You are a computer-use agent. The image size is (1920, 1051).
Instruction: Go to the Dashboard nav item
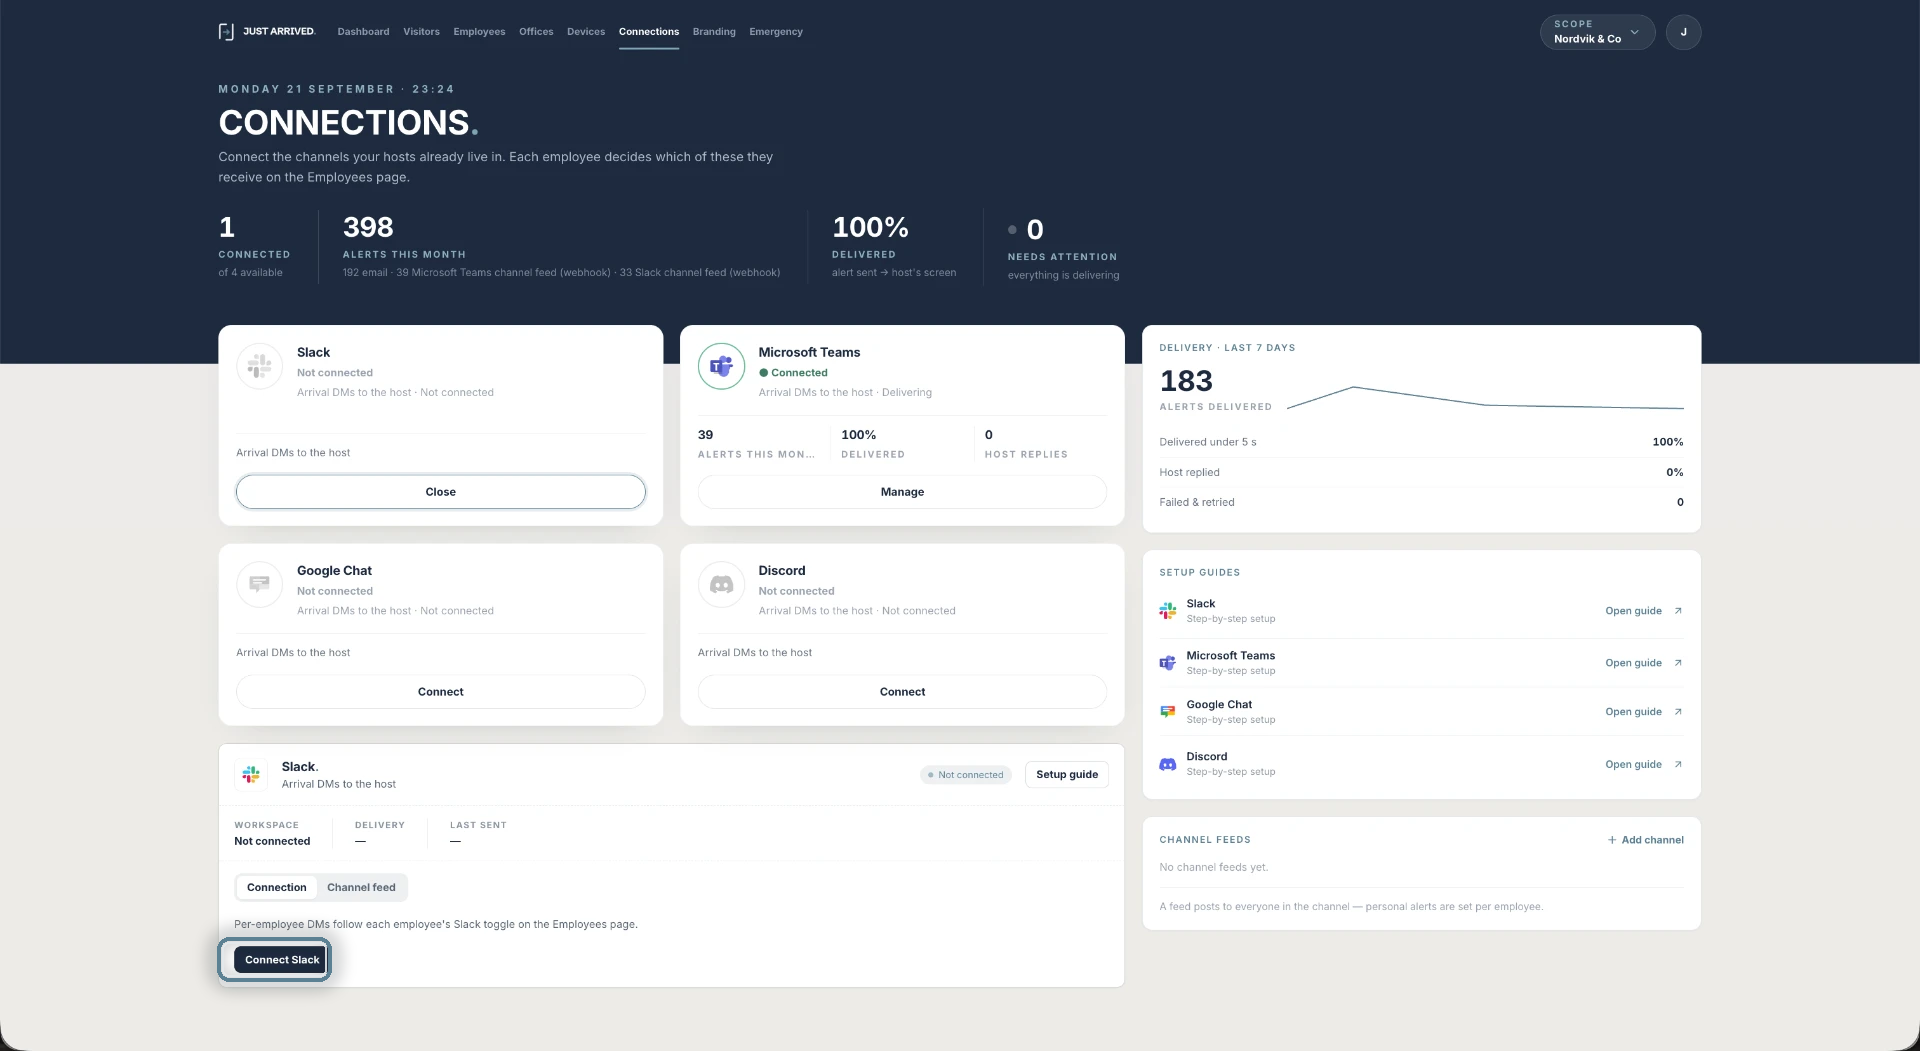[363, 32]
